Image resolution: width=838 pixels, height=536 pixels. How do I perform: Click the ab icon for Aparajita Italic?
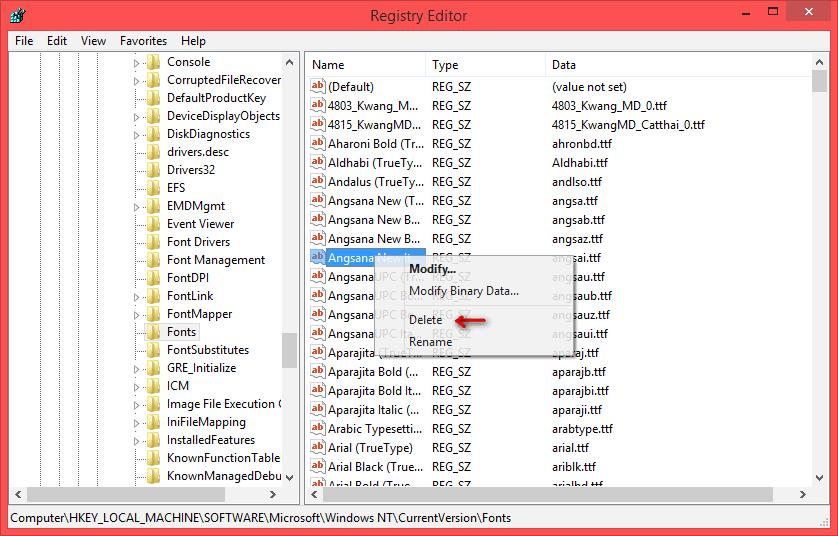click(317, 409)
